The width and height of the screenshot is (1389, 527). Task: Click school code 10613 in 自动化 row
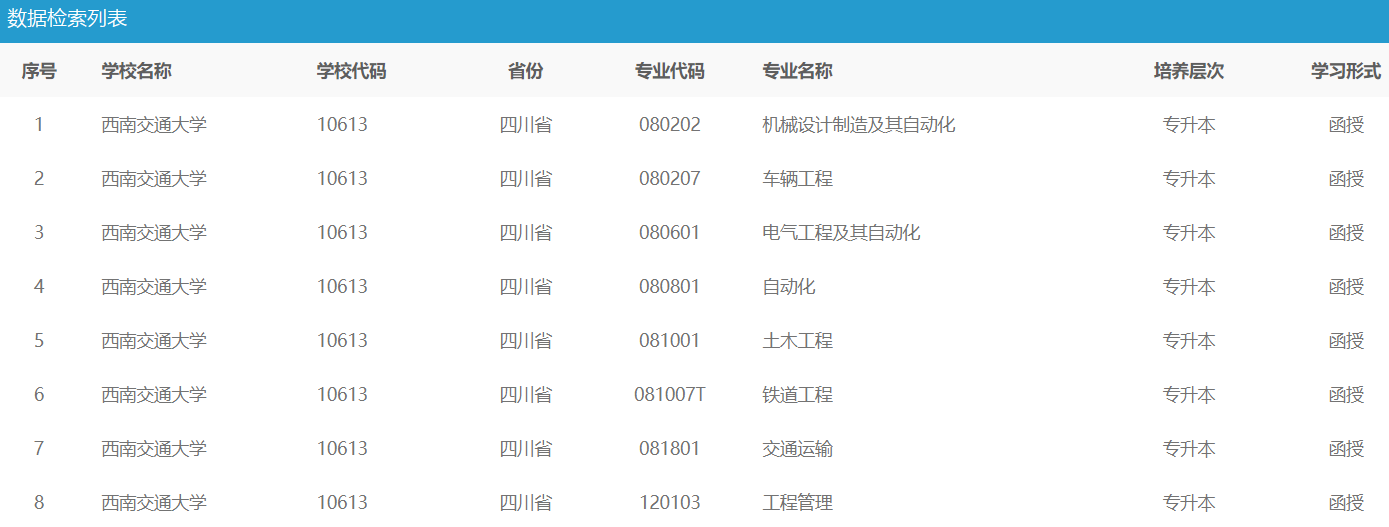[343, 287]
